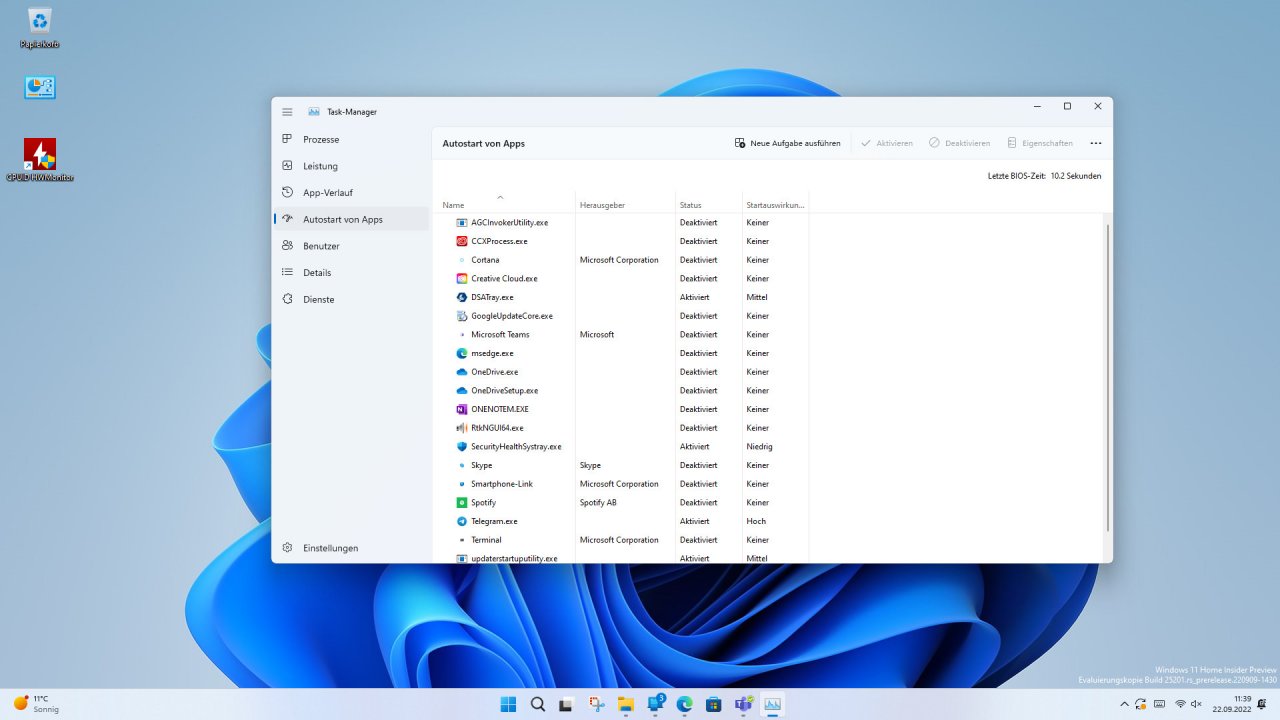Viewport: 1280px width, 720px height.
Task: Select the Cortana row
Action: point(620,260)
